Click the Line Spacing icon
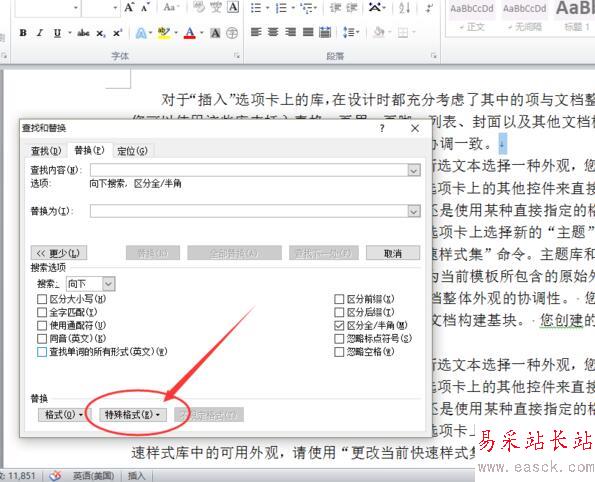The width and height of the screenshot is (595, 482). click(x=348, y=32)
